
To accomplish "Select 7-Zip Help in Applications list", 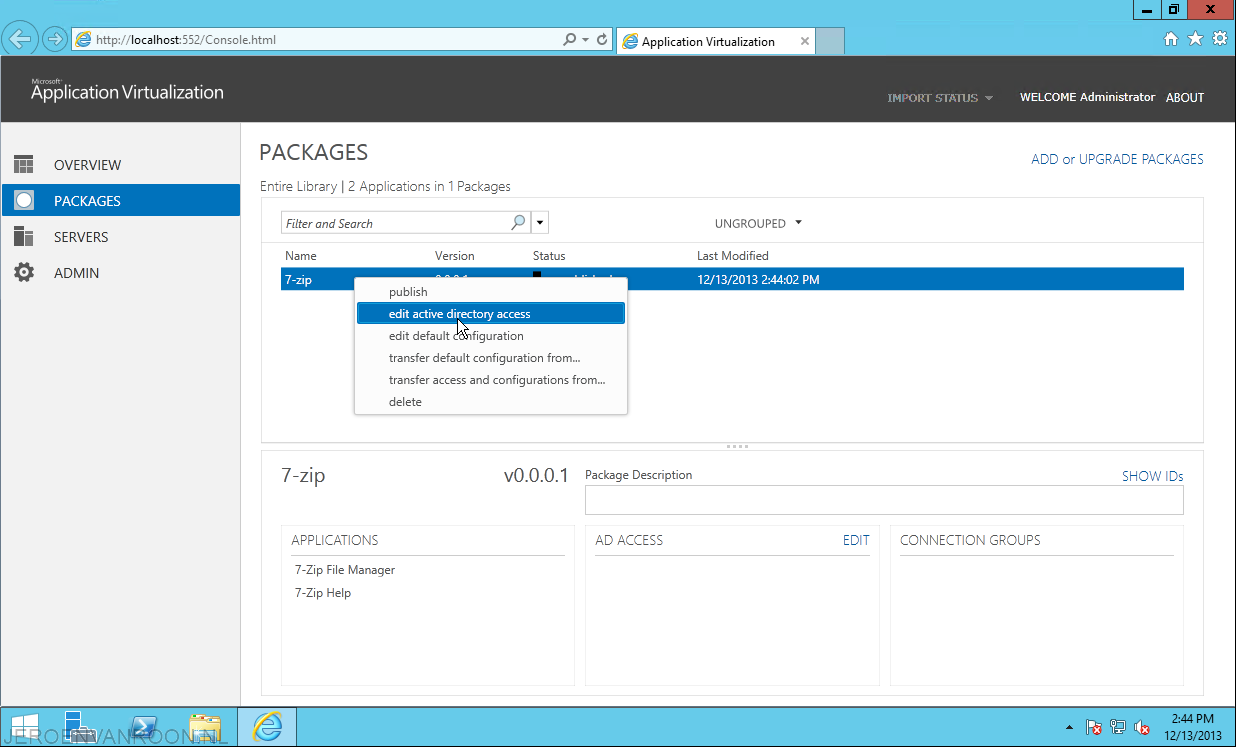I will (323, 593).
